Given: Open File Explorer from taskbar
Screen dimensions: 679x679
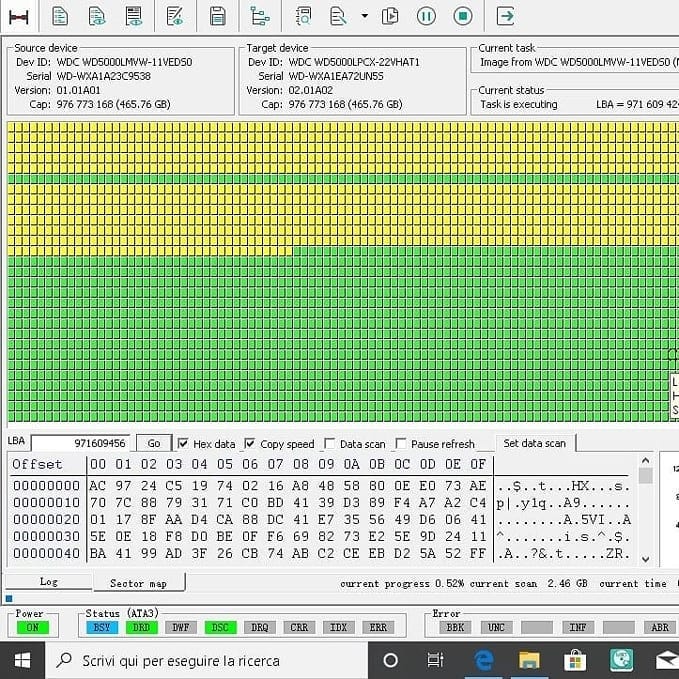Looking at the screenshot, I should point(529,660).
